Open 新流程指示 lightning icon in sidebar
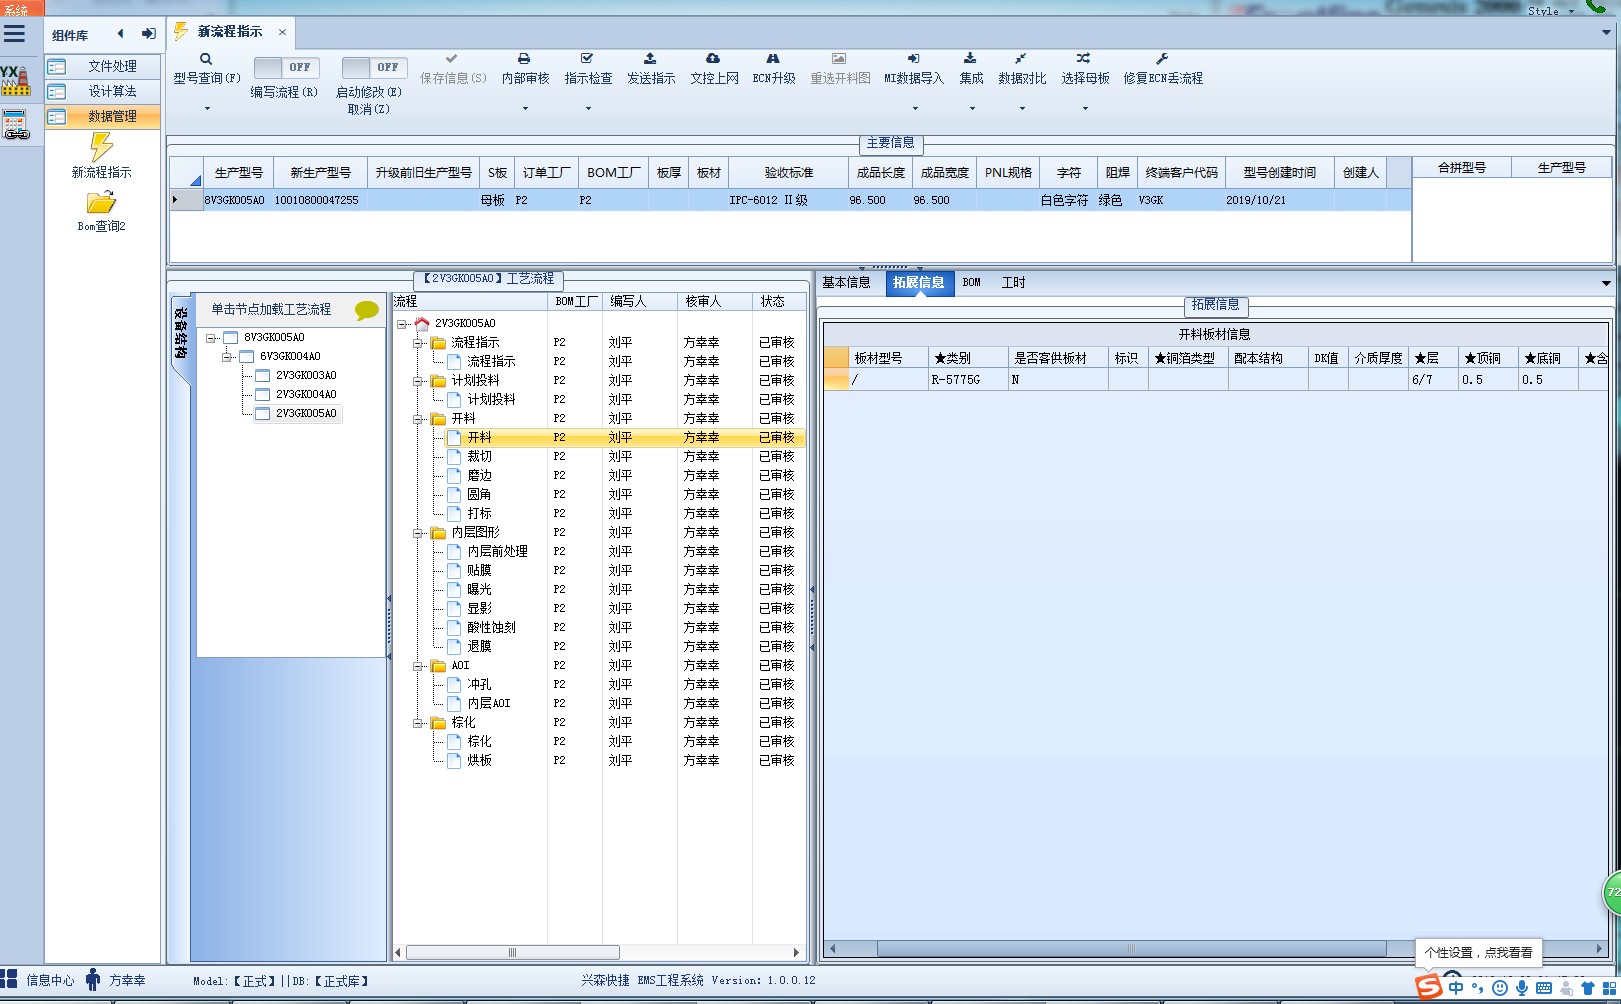1621x1004 pixels. [x=101, y=146]
